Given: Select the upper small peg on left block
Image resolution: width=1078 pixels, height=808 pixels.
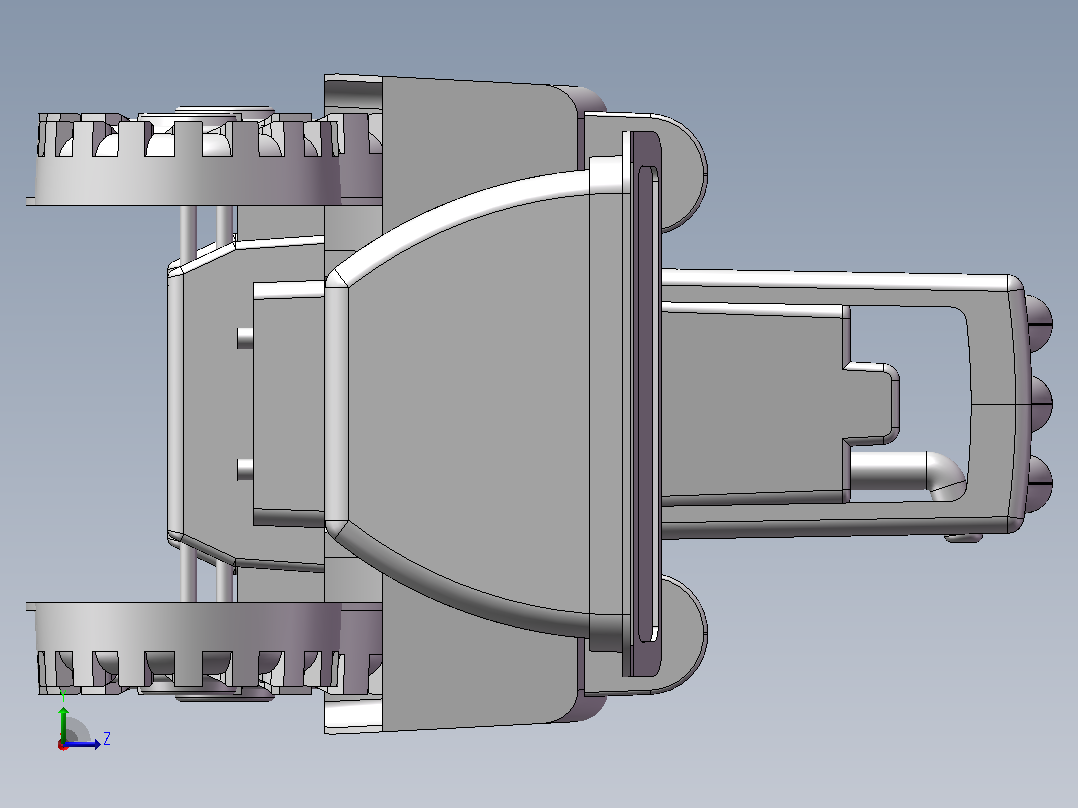Looking at the screenshot, I should pos(245,338).
